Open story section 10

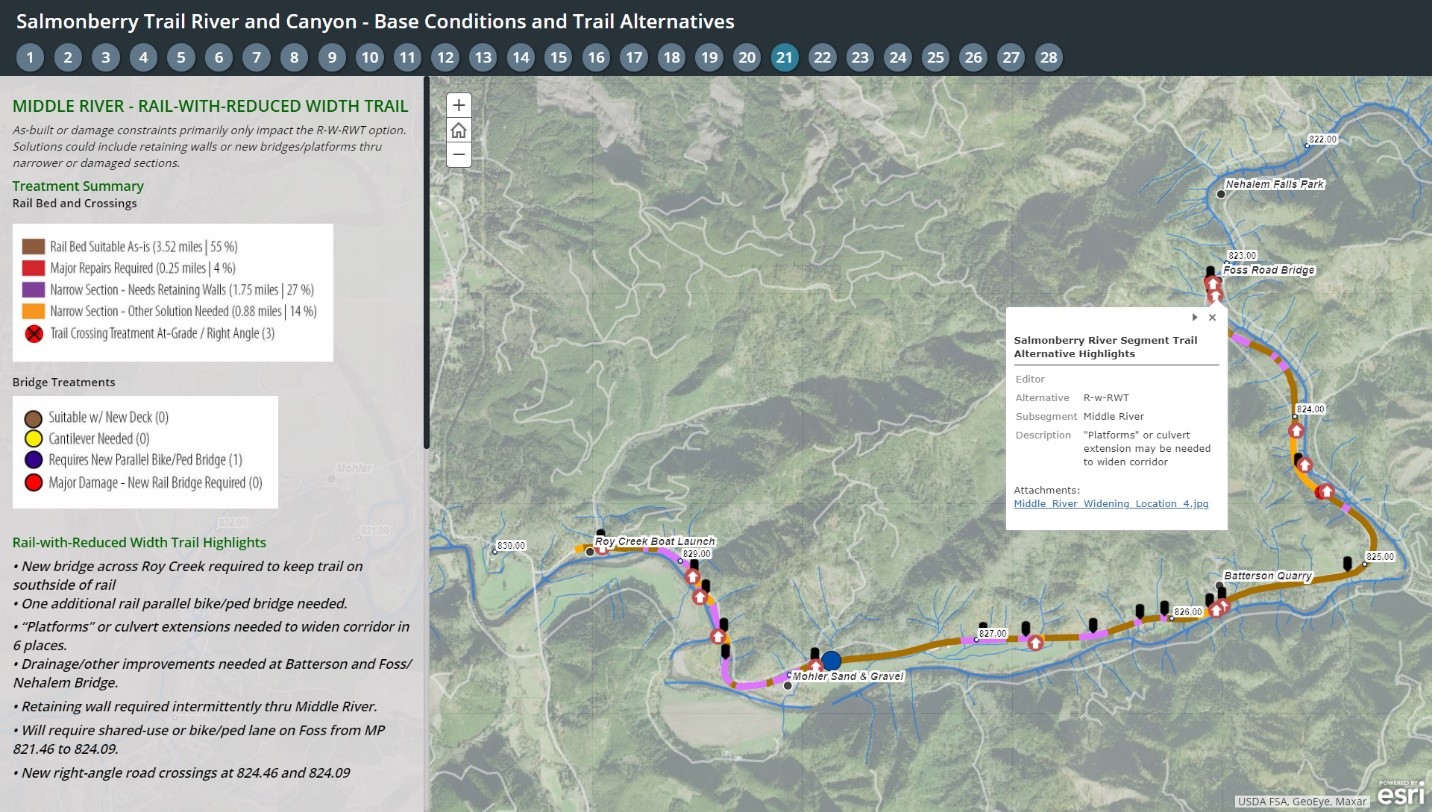[369, 58]
